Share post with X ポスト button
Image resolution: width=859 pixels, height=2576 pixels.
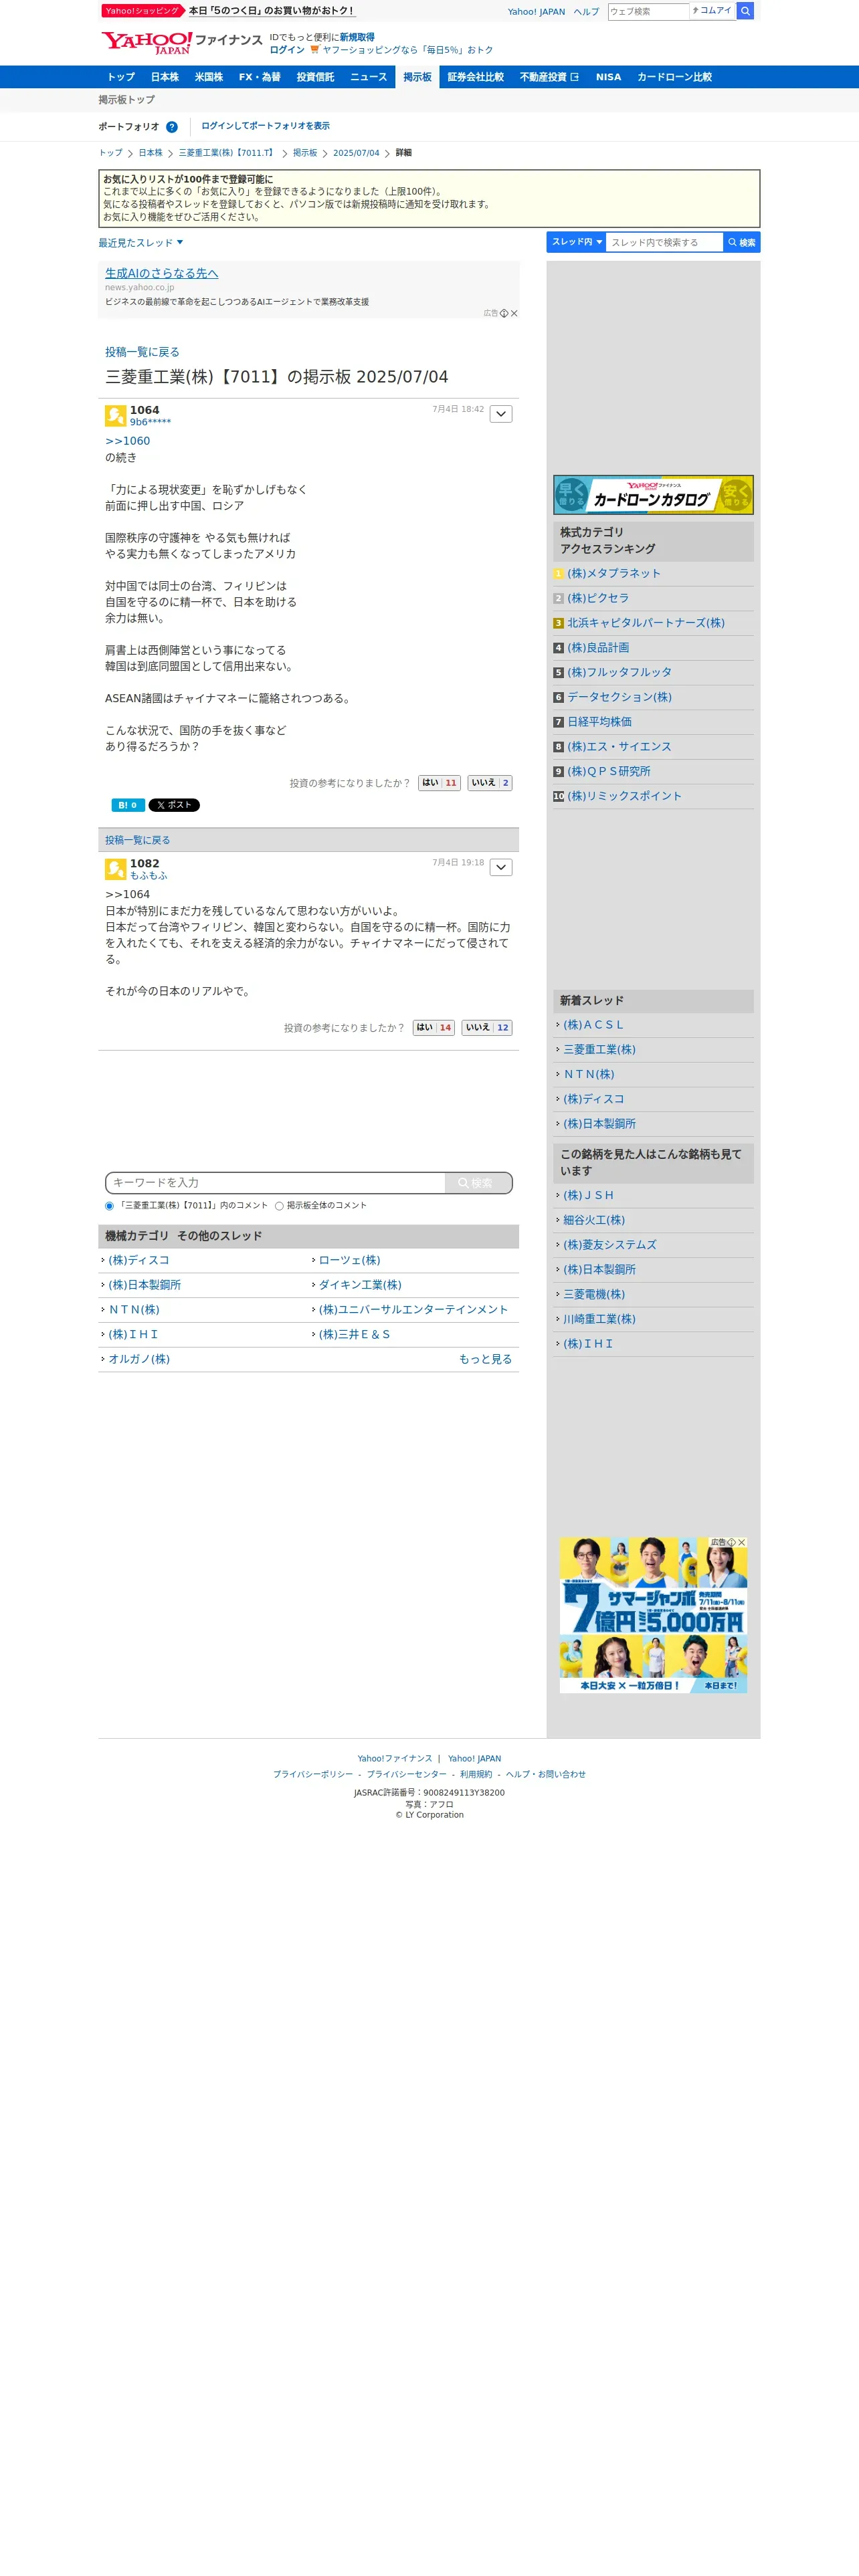click(174, 805)
